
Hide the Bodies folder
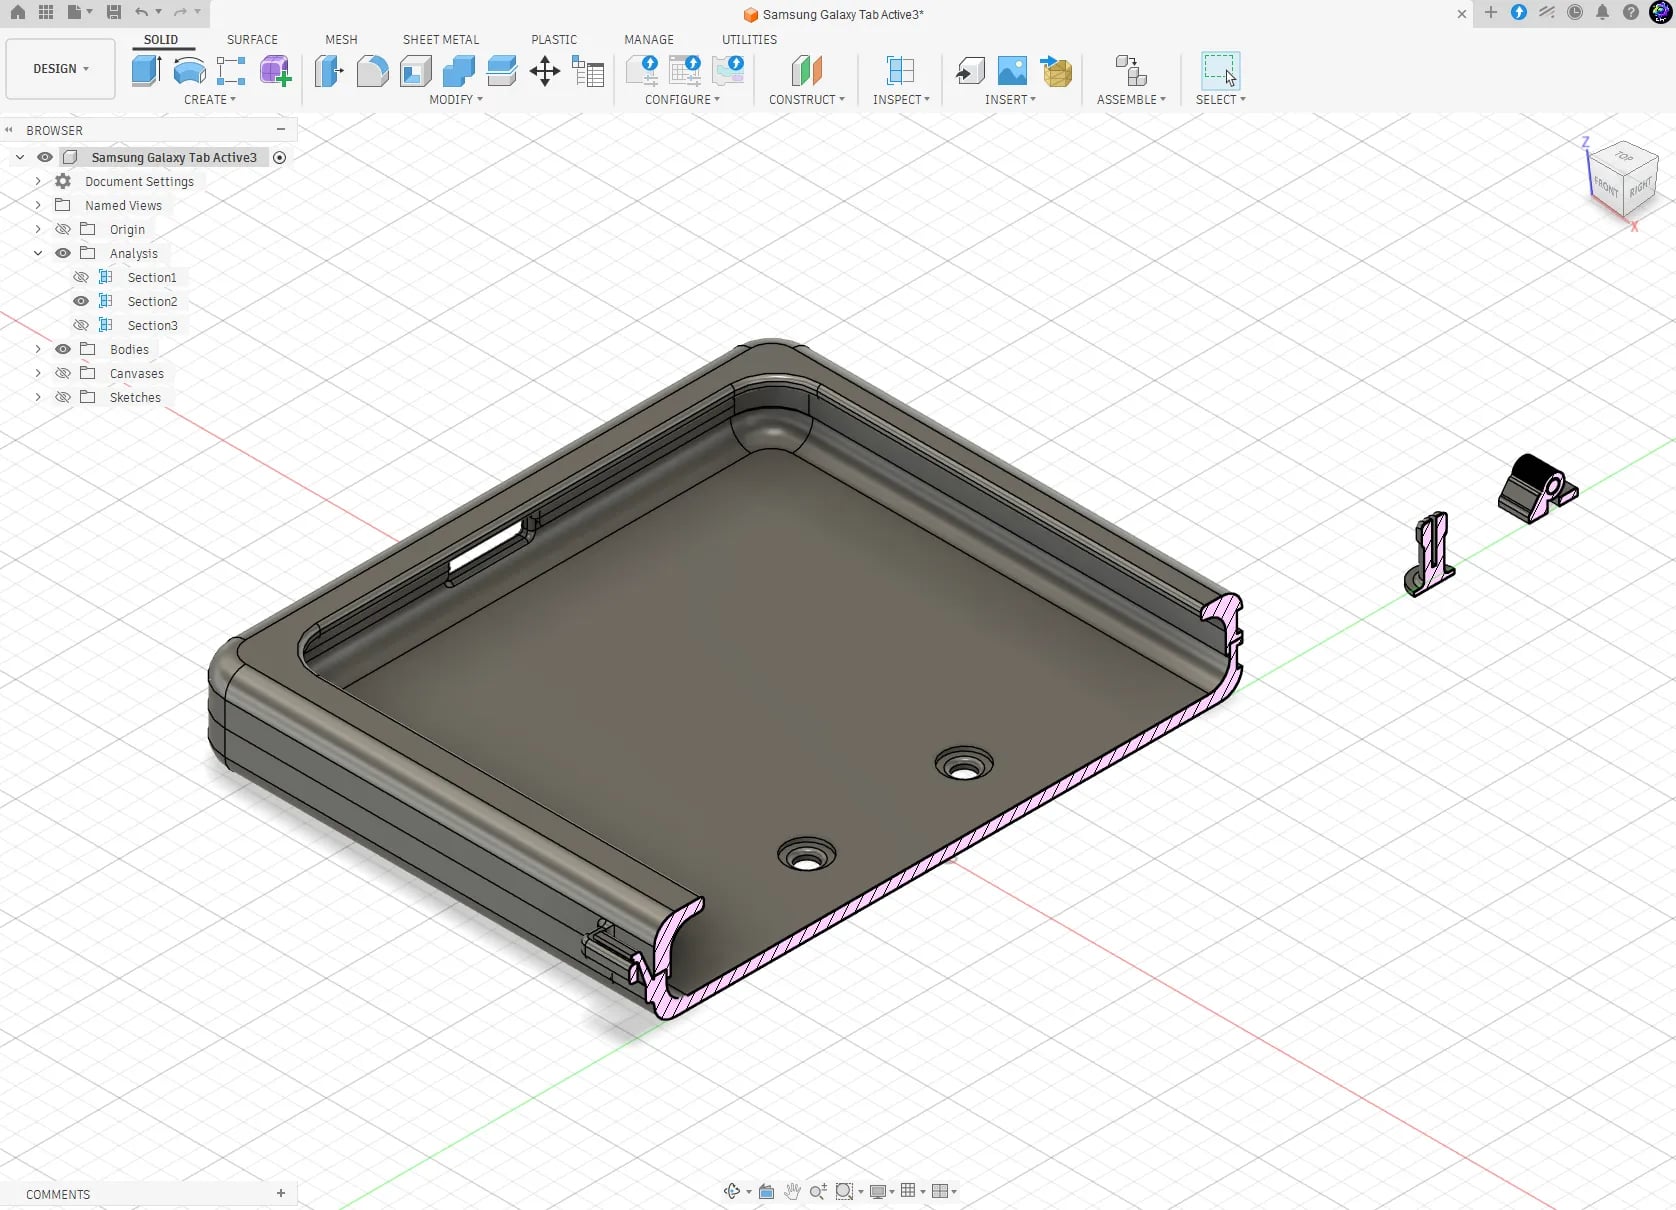click(x=63, y=349)
